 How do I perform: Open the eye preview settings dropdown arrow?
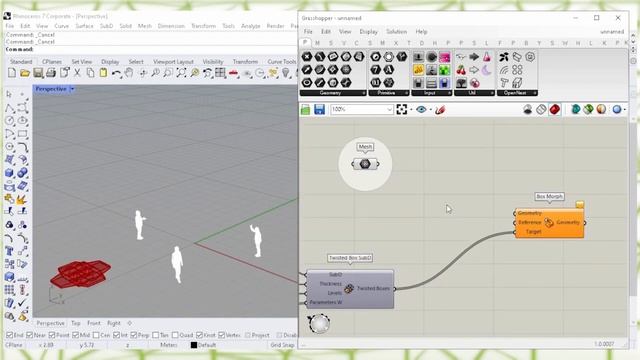click(430, 110)
